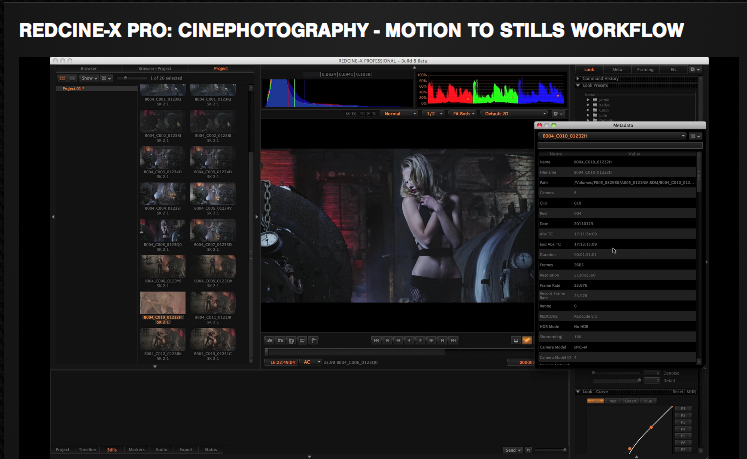Image resolution: width=747 pixels, height=459 pixels.
Task: Select the Look tab in the right panel
Action: click(x=589, y=70)
